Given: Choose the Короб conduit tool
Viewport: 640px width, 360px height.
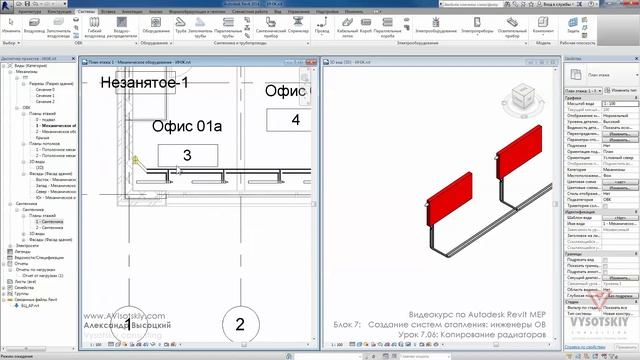Looking at the screenshot, I should tap(366, 25).
